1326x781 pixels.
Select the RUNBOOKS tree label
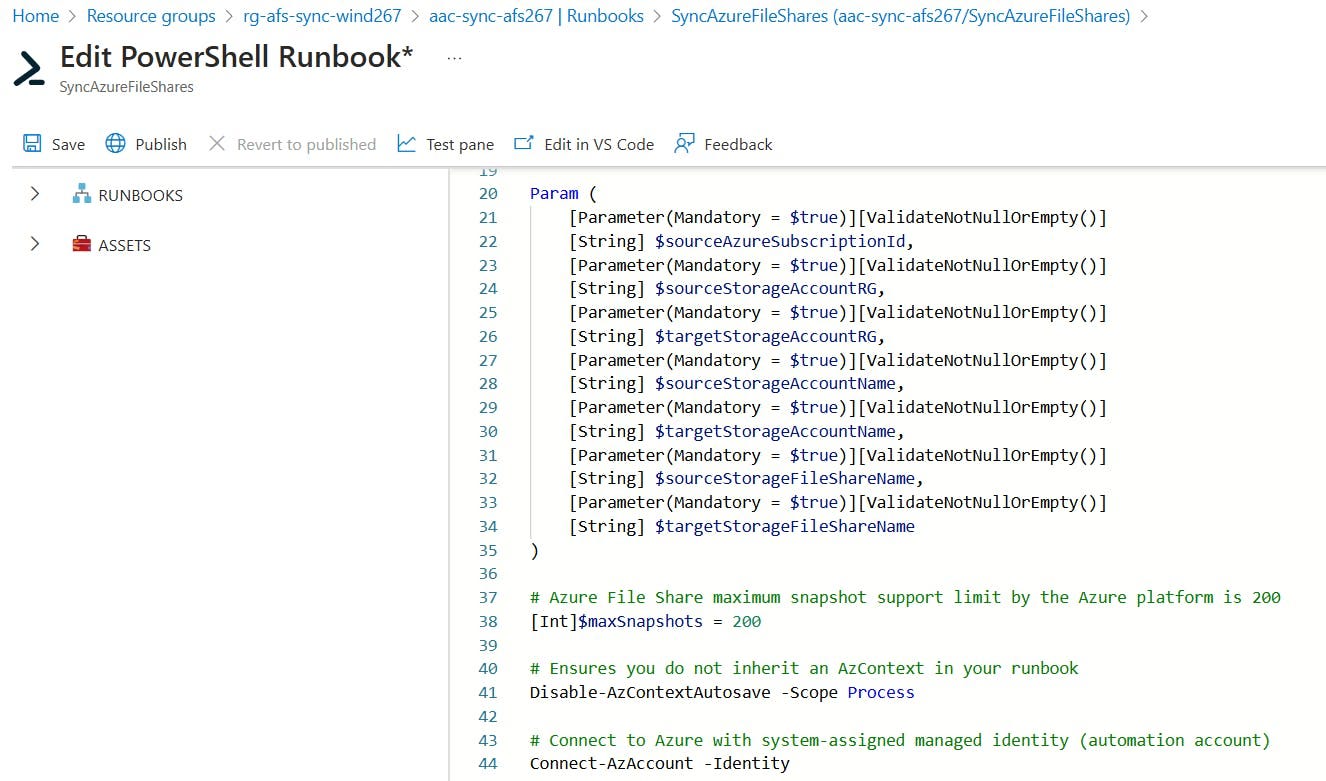[140, 195]
